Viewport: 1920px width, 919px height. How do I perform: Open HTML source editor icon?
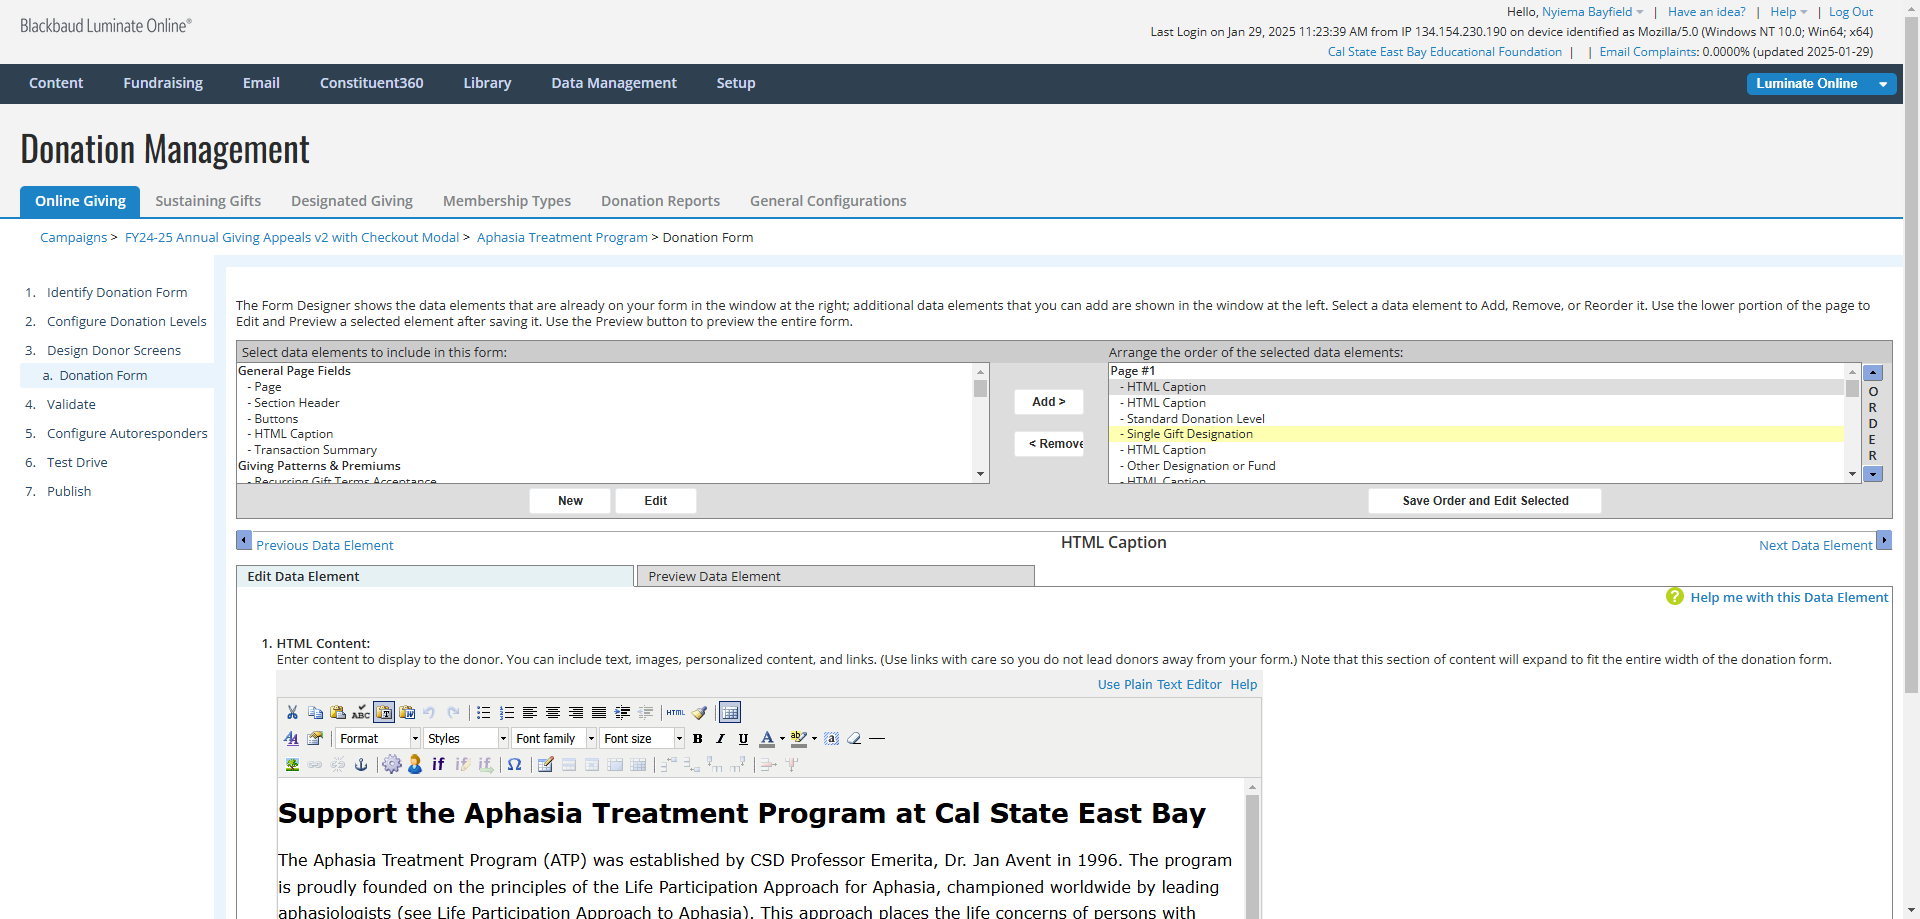(676, 712)
